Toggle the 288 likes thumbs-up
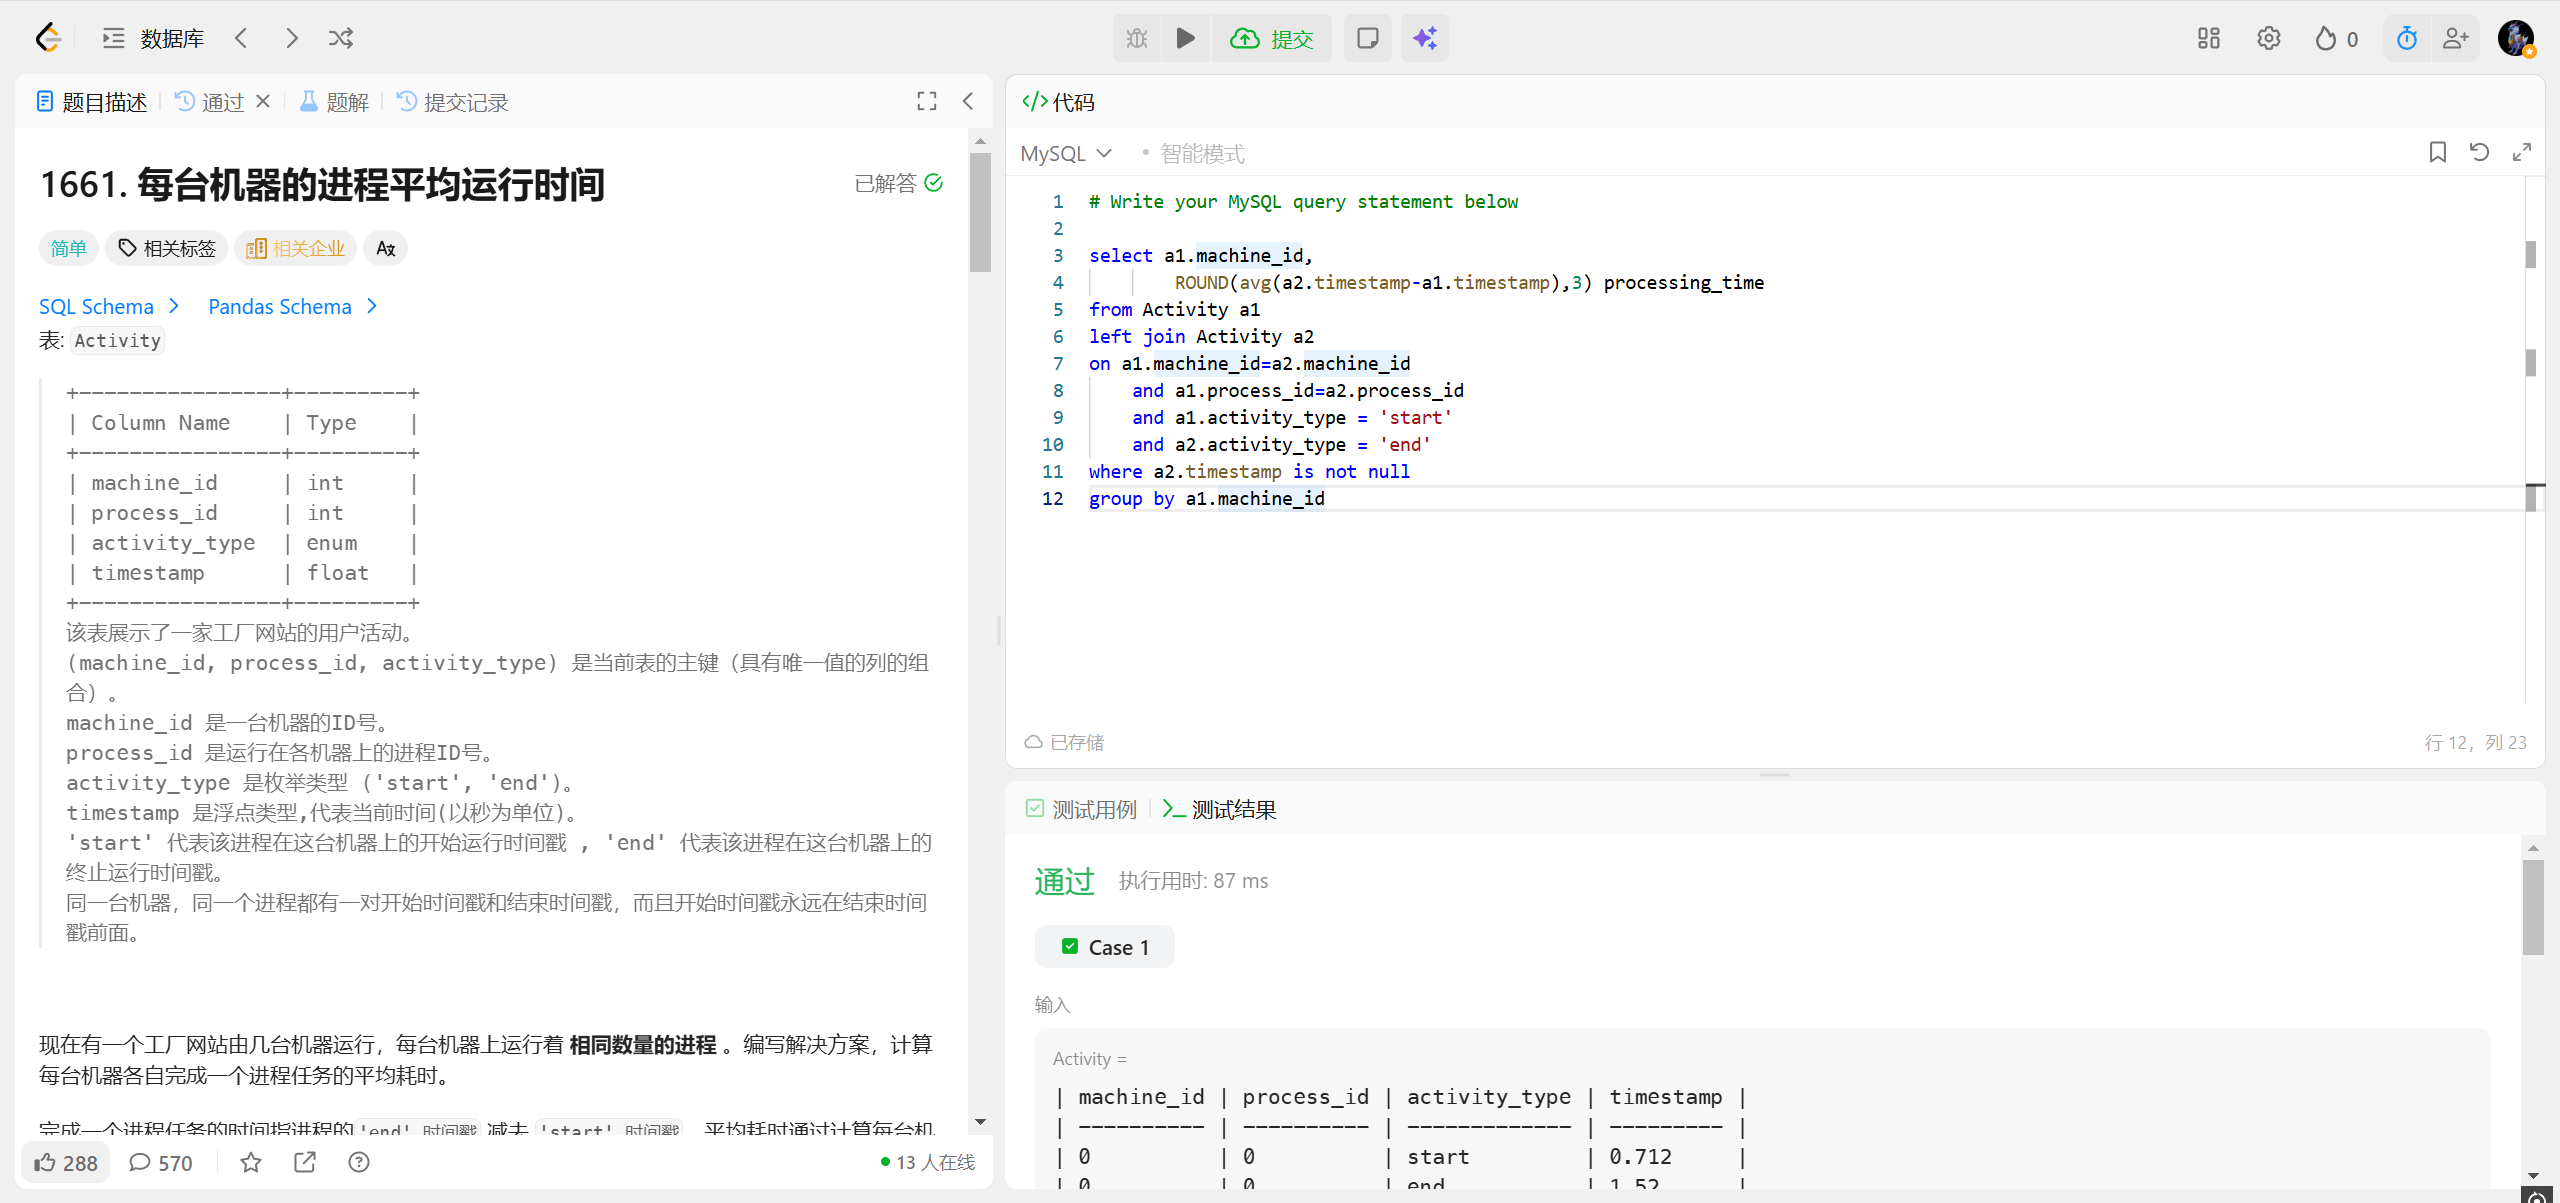 (66, 1162)
